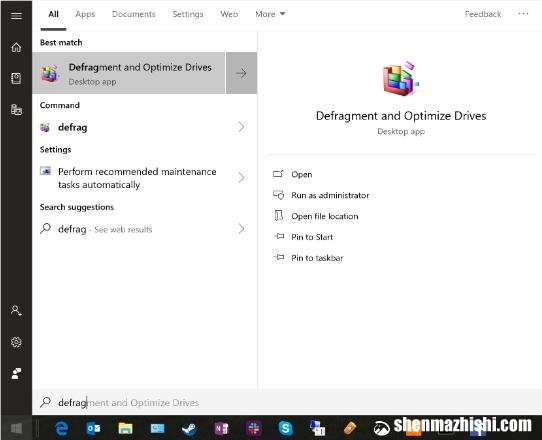The image size is (542, 440).
Task: Open the Notebook icon in the sidebar
Action: 16,78
